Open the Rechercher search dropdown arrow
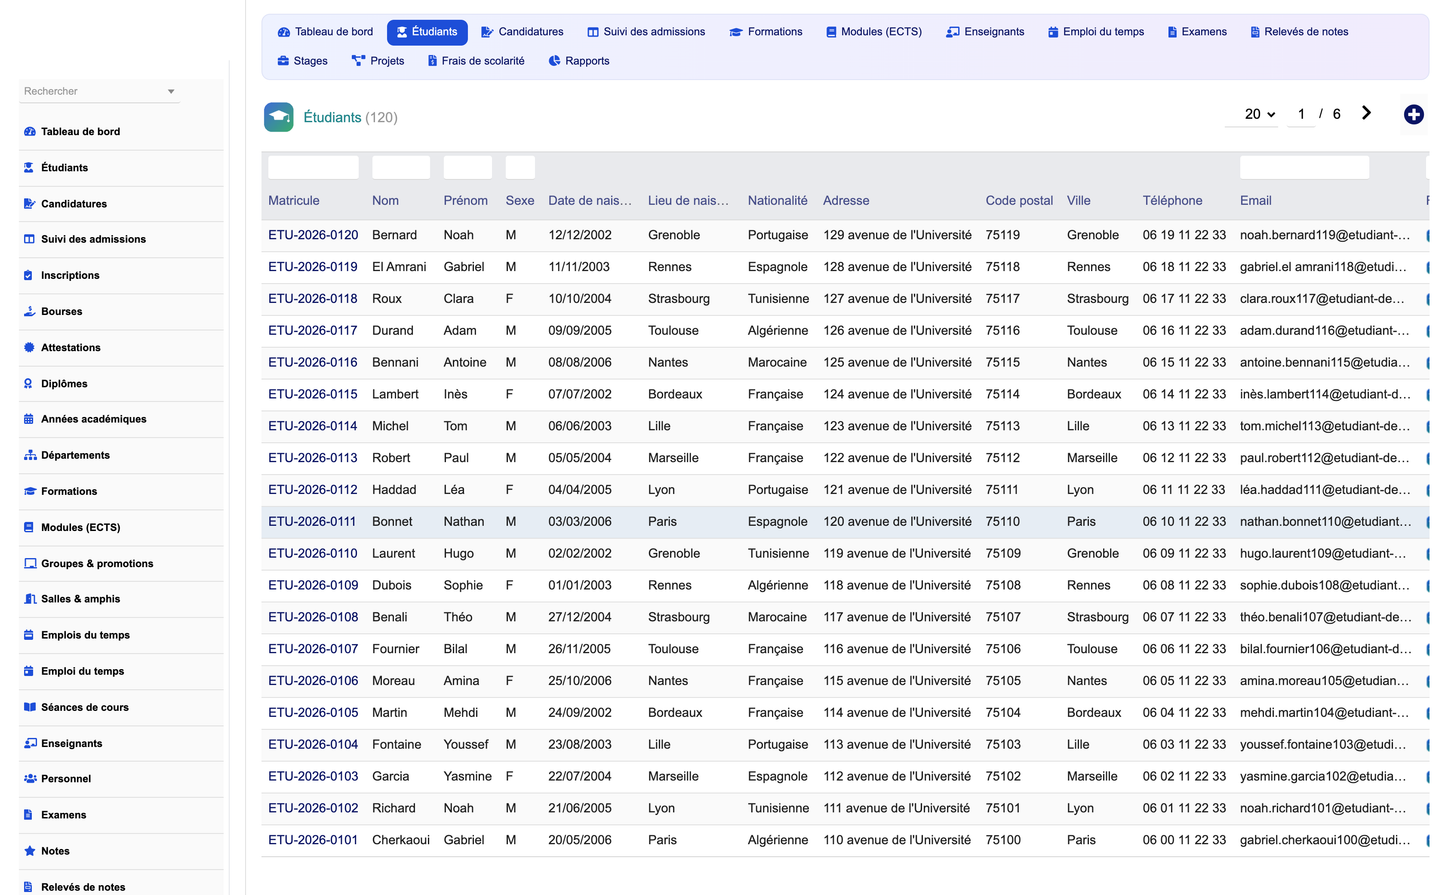The image size is (1445, 895). click(171, 91)
